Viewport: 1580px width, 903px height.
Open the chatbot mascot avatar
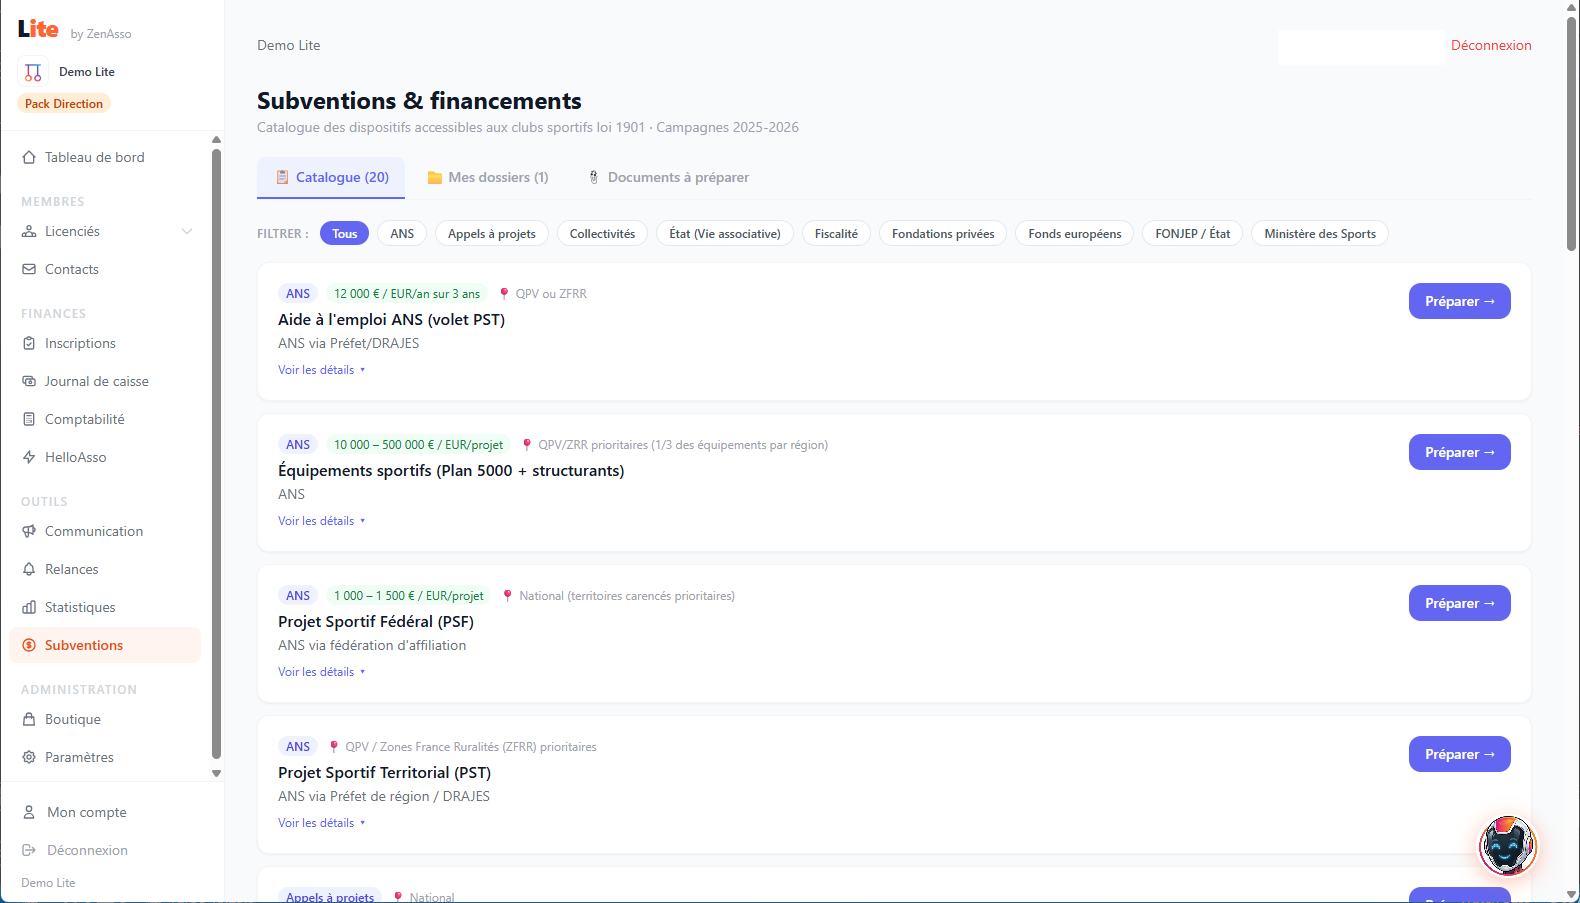1507,845
